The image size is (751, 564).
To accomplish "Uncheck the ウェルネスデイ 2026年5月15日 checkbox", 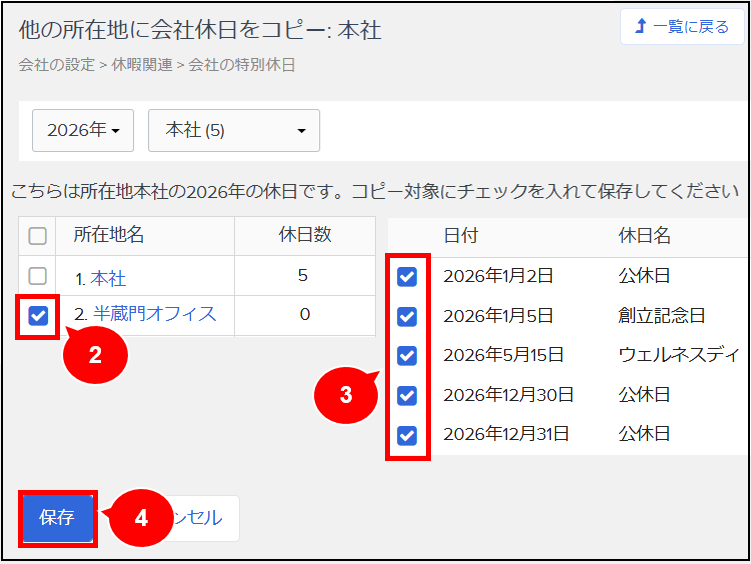I will click(x=407, y=355).
